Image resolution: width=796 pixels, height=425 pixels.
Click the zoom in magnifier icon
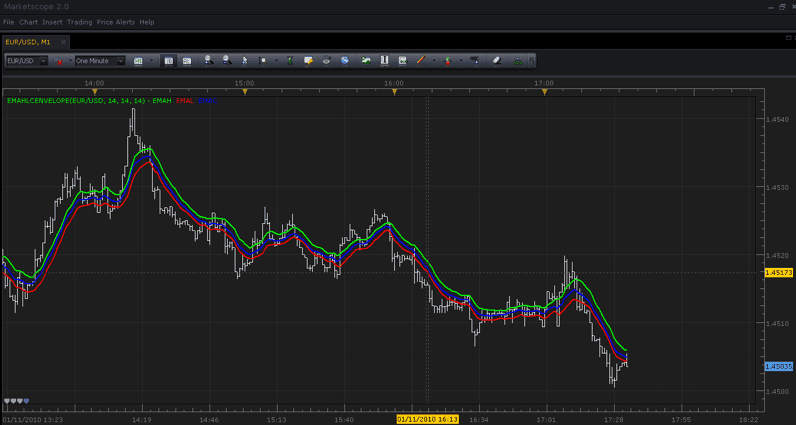(208, 61)
